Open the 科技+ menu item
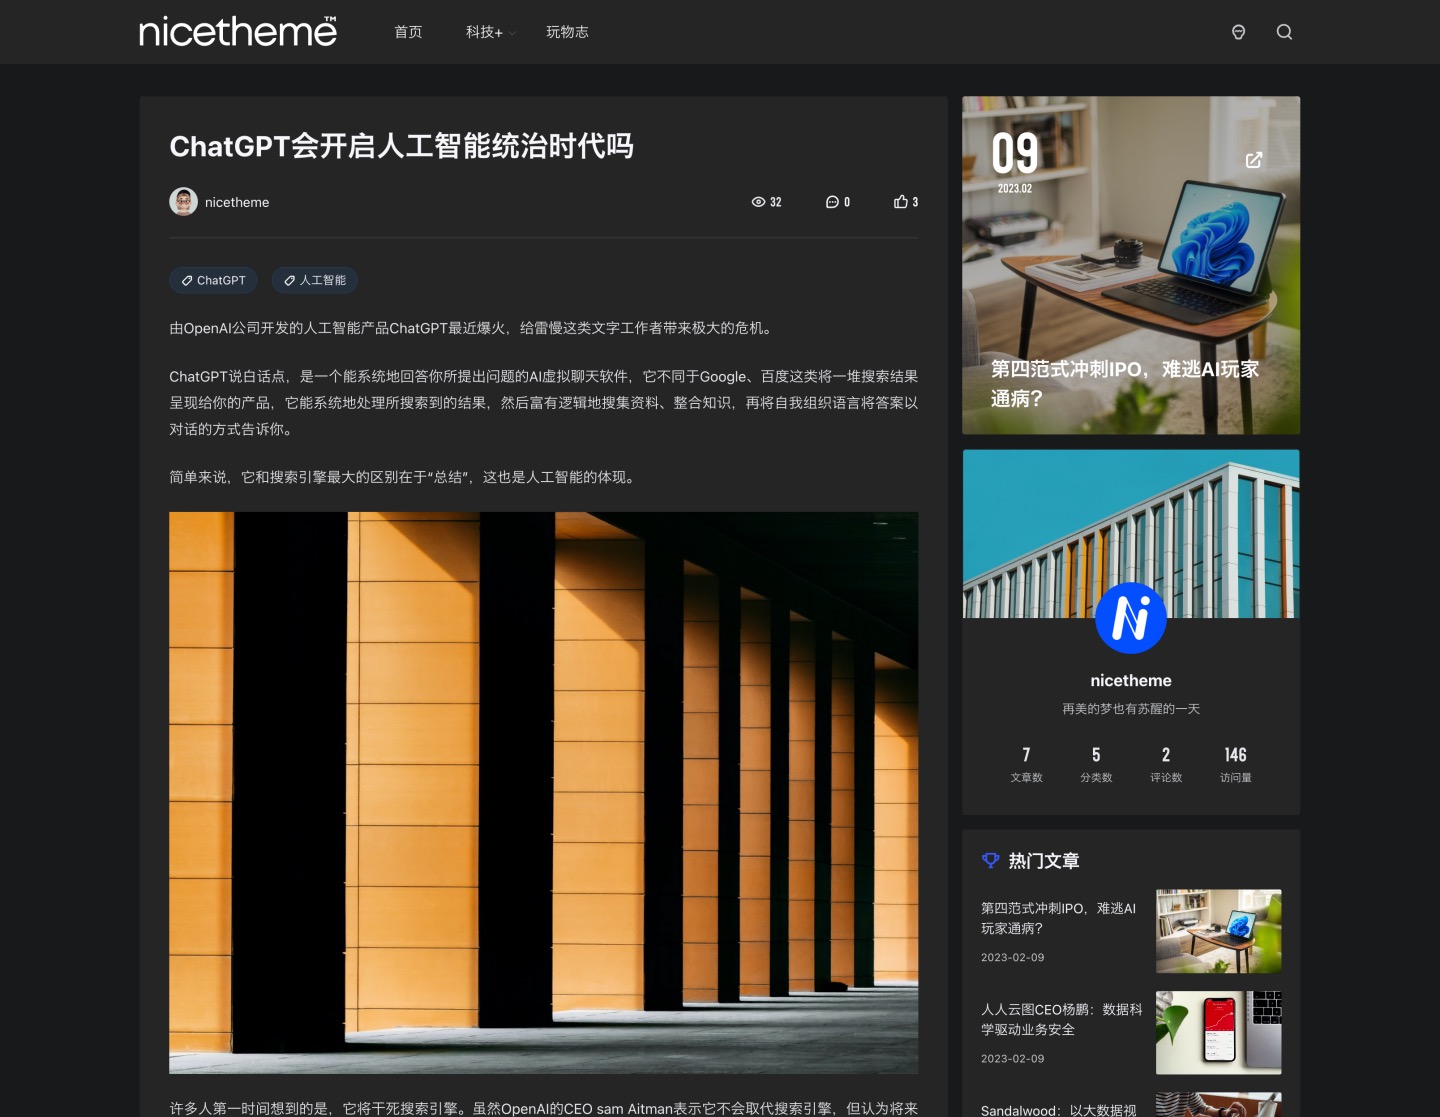Viewport: 1440px width, 1117px height. [x=484, y=32]
